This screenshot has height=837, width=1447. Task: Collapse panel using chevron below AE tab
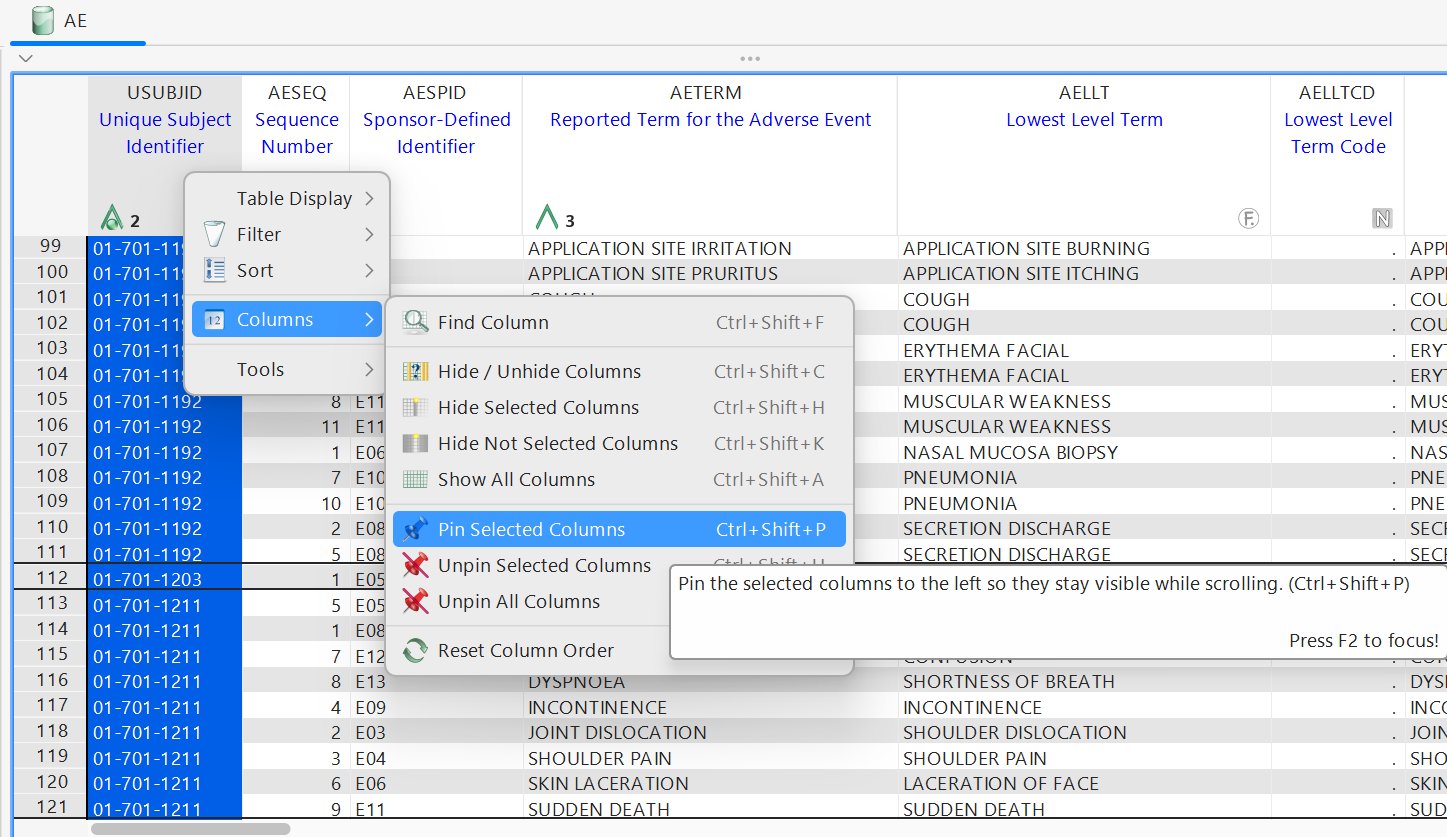pyautogui.click(x=26, y=58)
